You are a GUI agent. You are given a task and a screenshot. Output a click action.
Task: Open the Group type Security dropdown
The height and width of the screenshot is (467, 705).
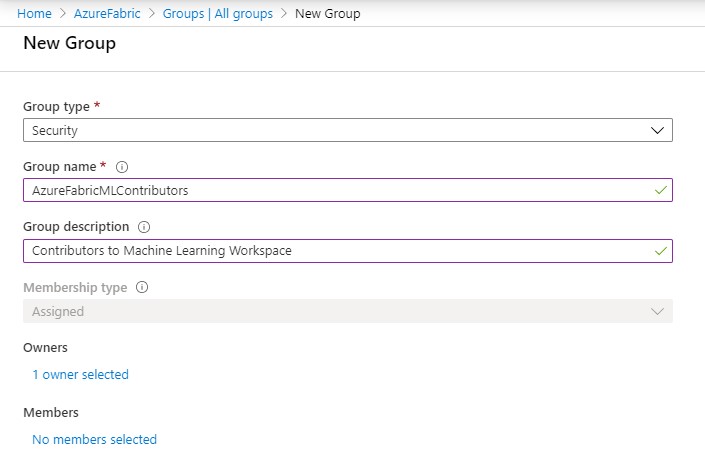click(348, 130)
